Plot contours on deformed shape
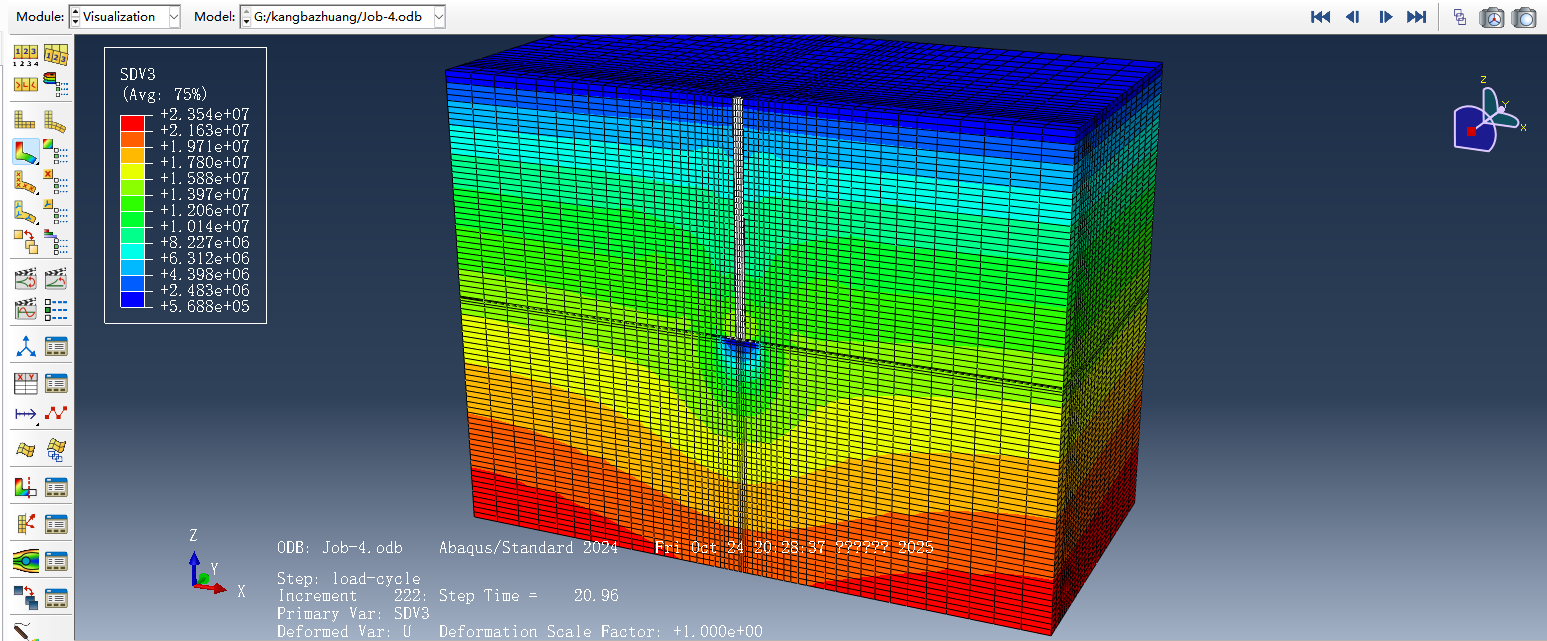 point(25,151)
